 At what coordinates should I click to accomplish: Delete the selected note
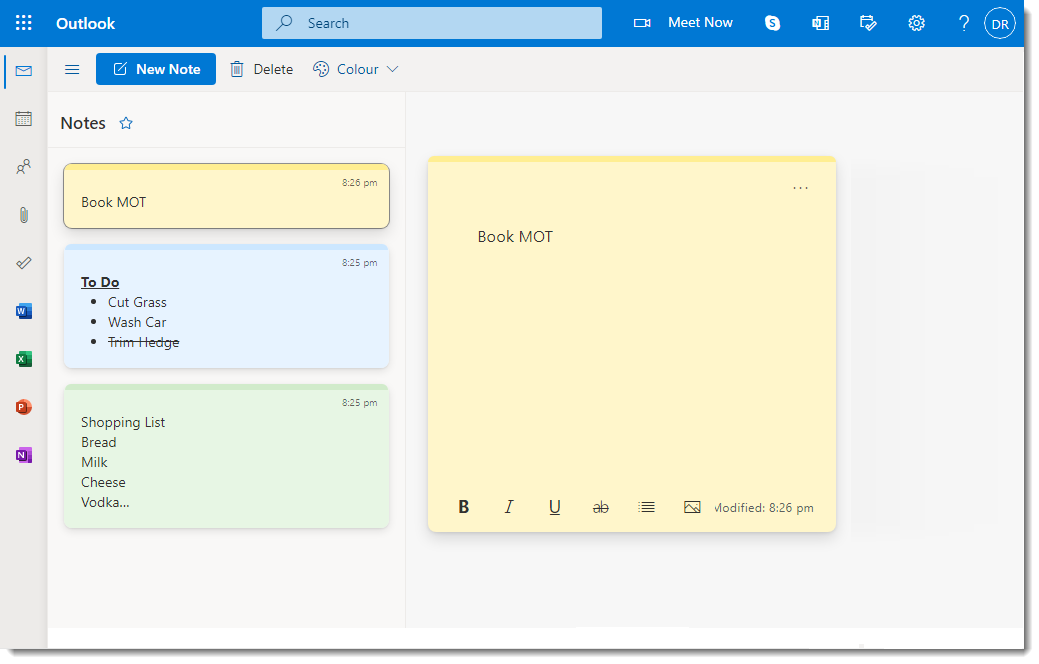click(x=261, y=69)
